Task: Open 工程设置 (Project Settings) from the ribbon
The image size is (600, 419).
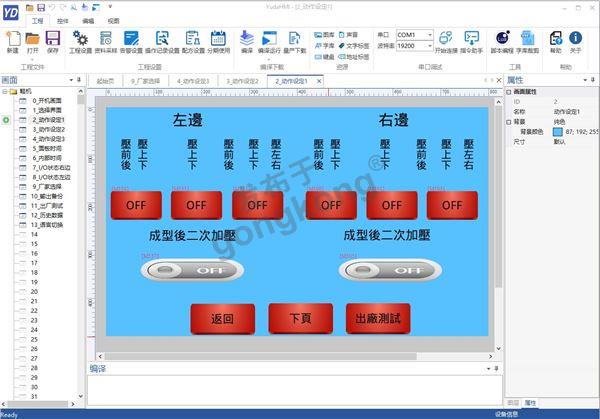Action: point(80,39)
